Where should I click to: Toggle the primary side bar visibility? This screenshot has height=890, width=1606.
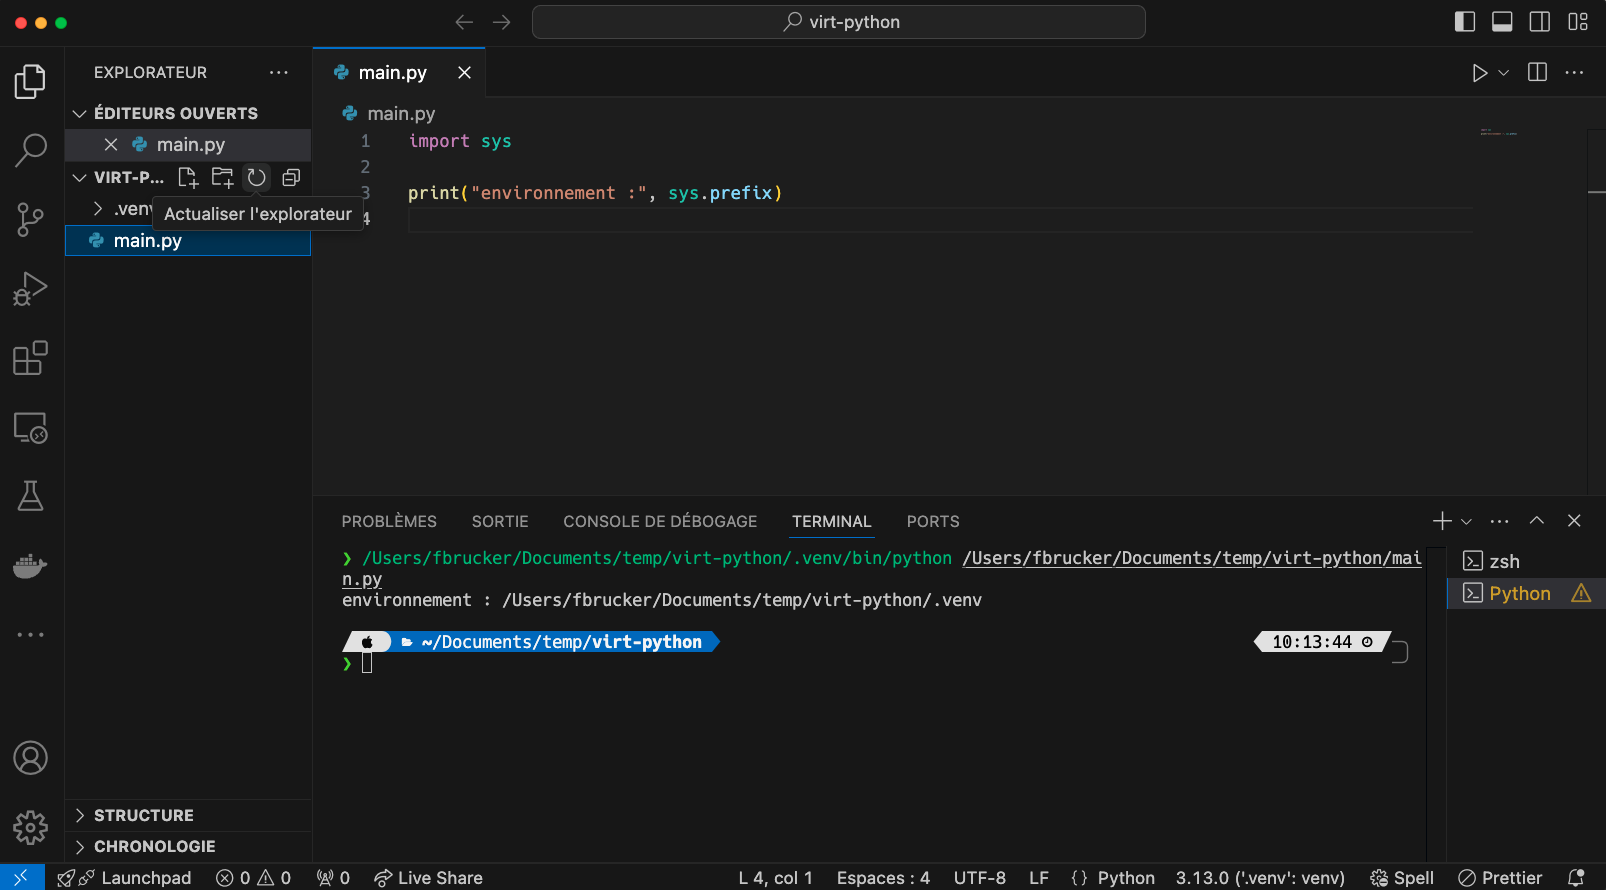pyautogui.click(x=1465, y=22)
